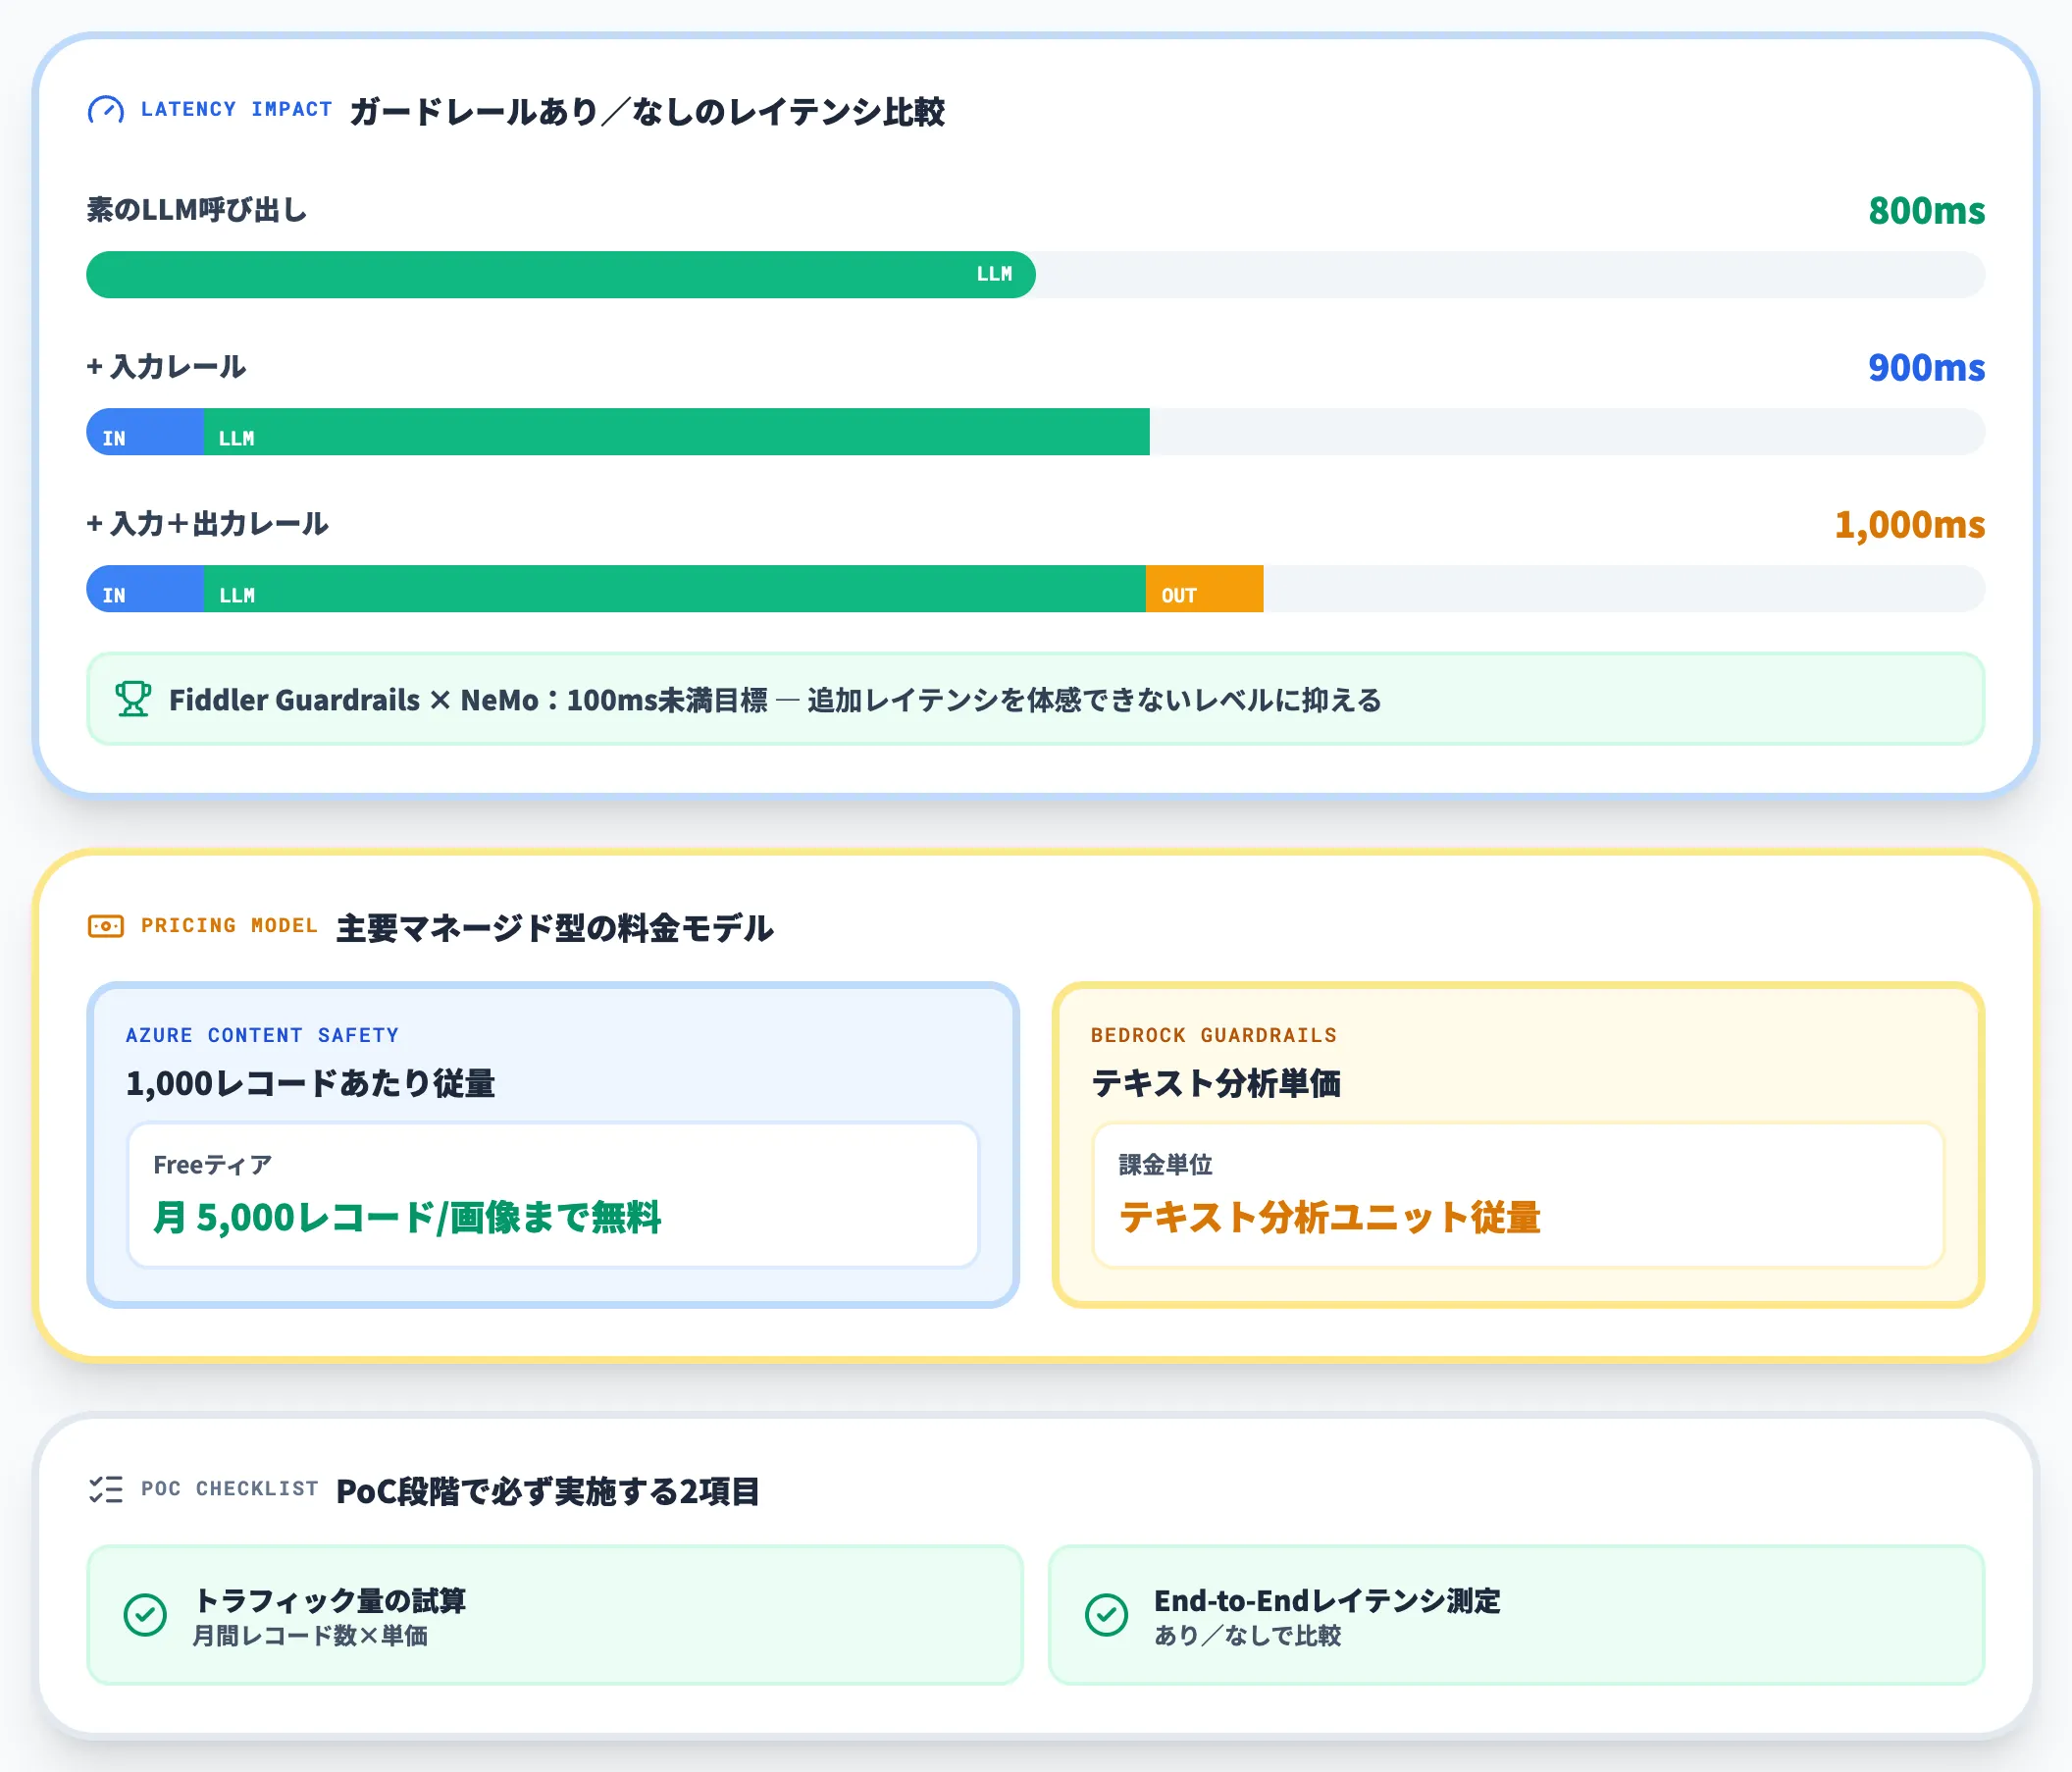Click the Fiddler Guardrails × NeMo note text
2072x1772 pixels.
point(775,700)
